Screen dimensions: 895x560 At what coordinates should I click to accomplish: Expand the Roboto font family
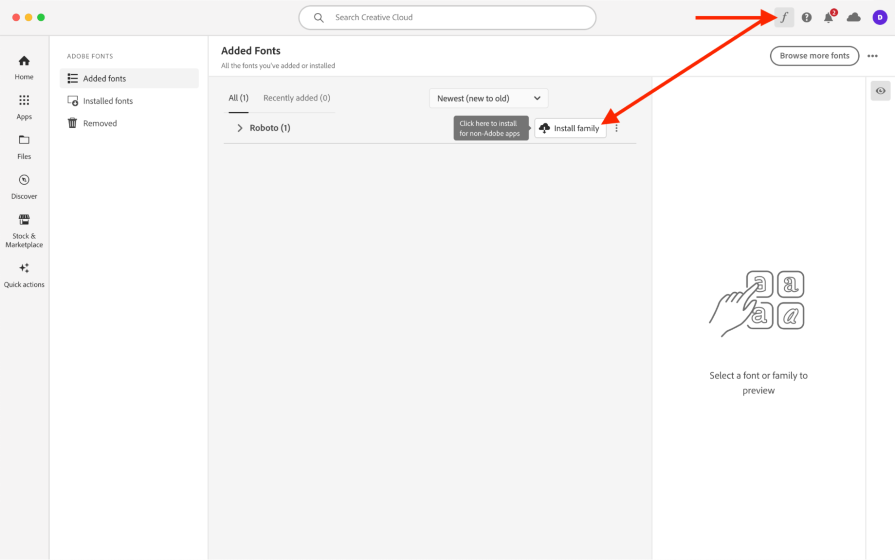point(240,128)
